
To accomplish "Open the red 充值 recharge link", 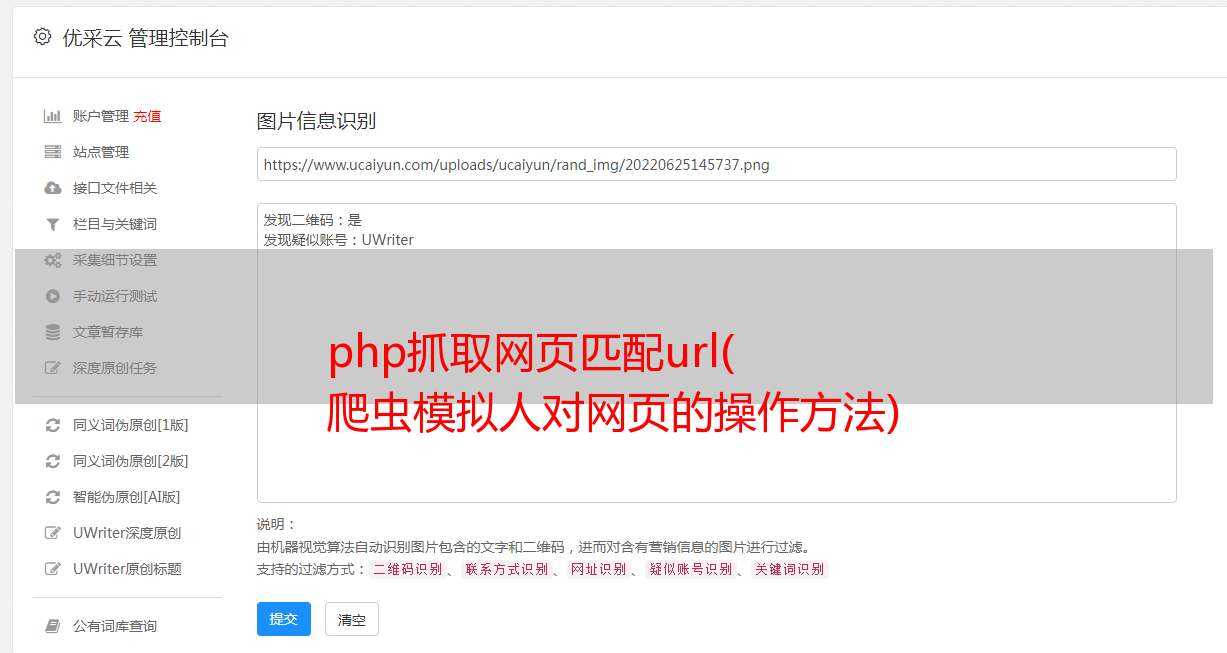I will coord(147,116).
